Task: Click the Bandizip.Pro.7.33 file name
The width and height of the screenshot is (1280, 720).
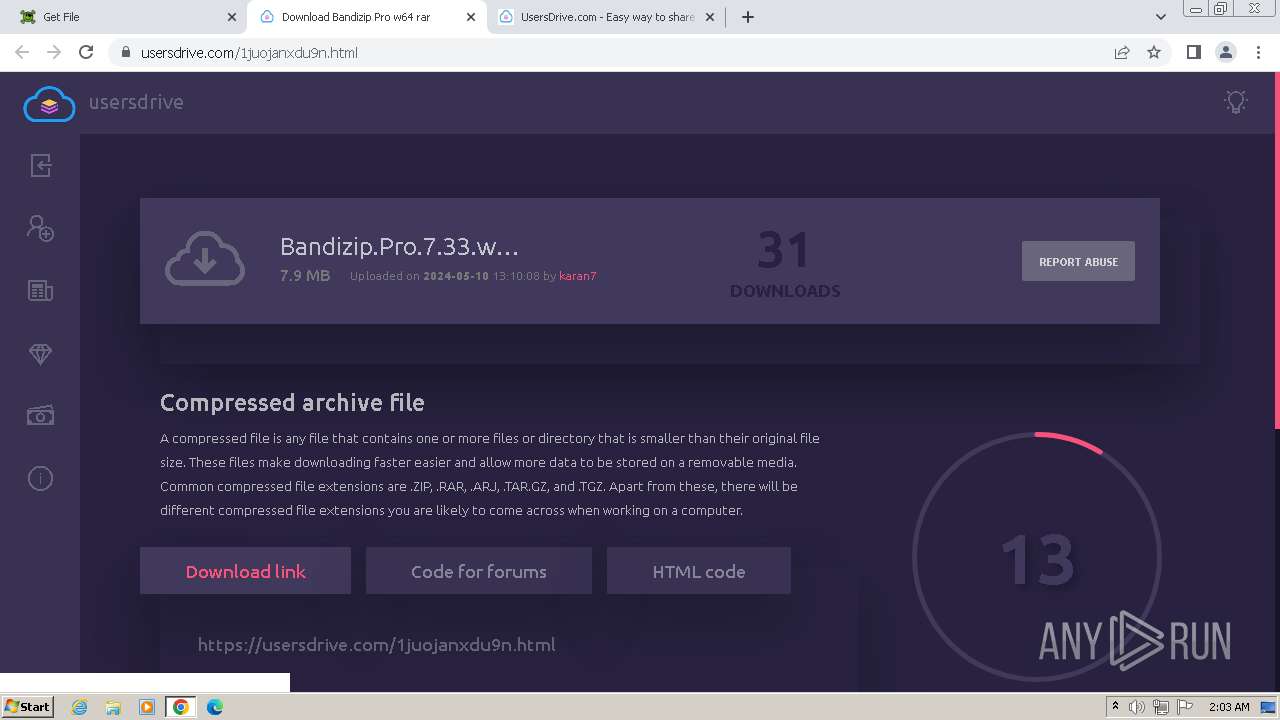Action: pyautogui.click(x=399, y=247)
